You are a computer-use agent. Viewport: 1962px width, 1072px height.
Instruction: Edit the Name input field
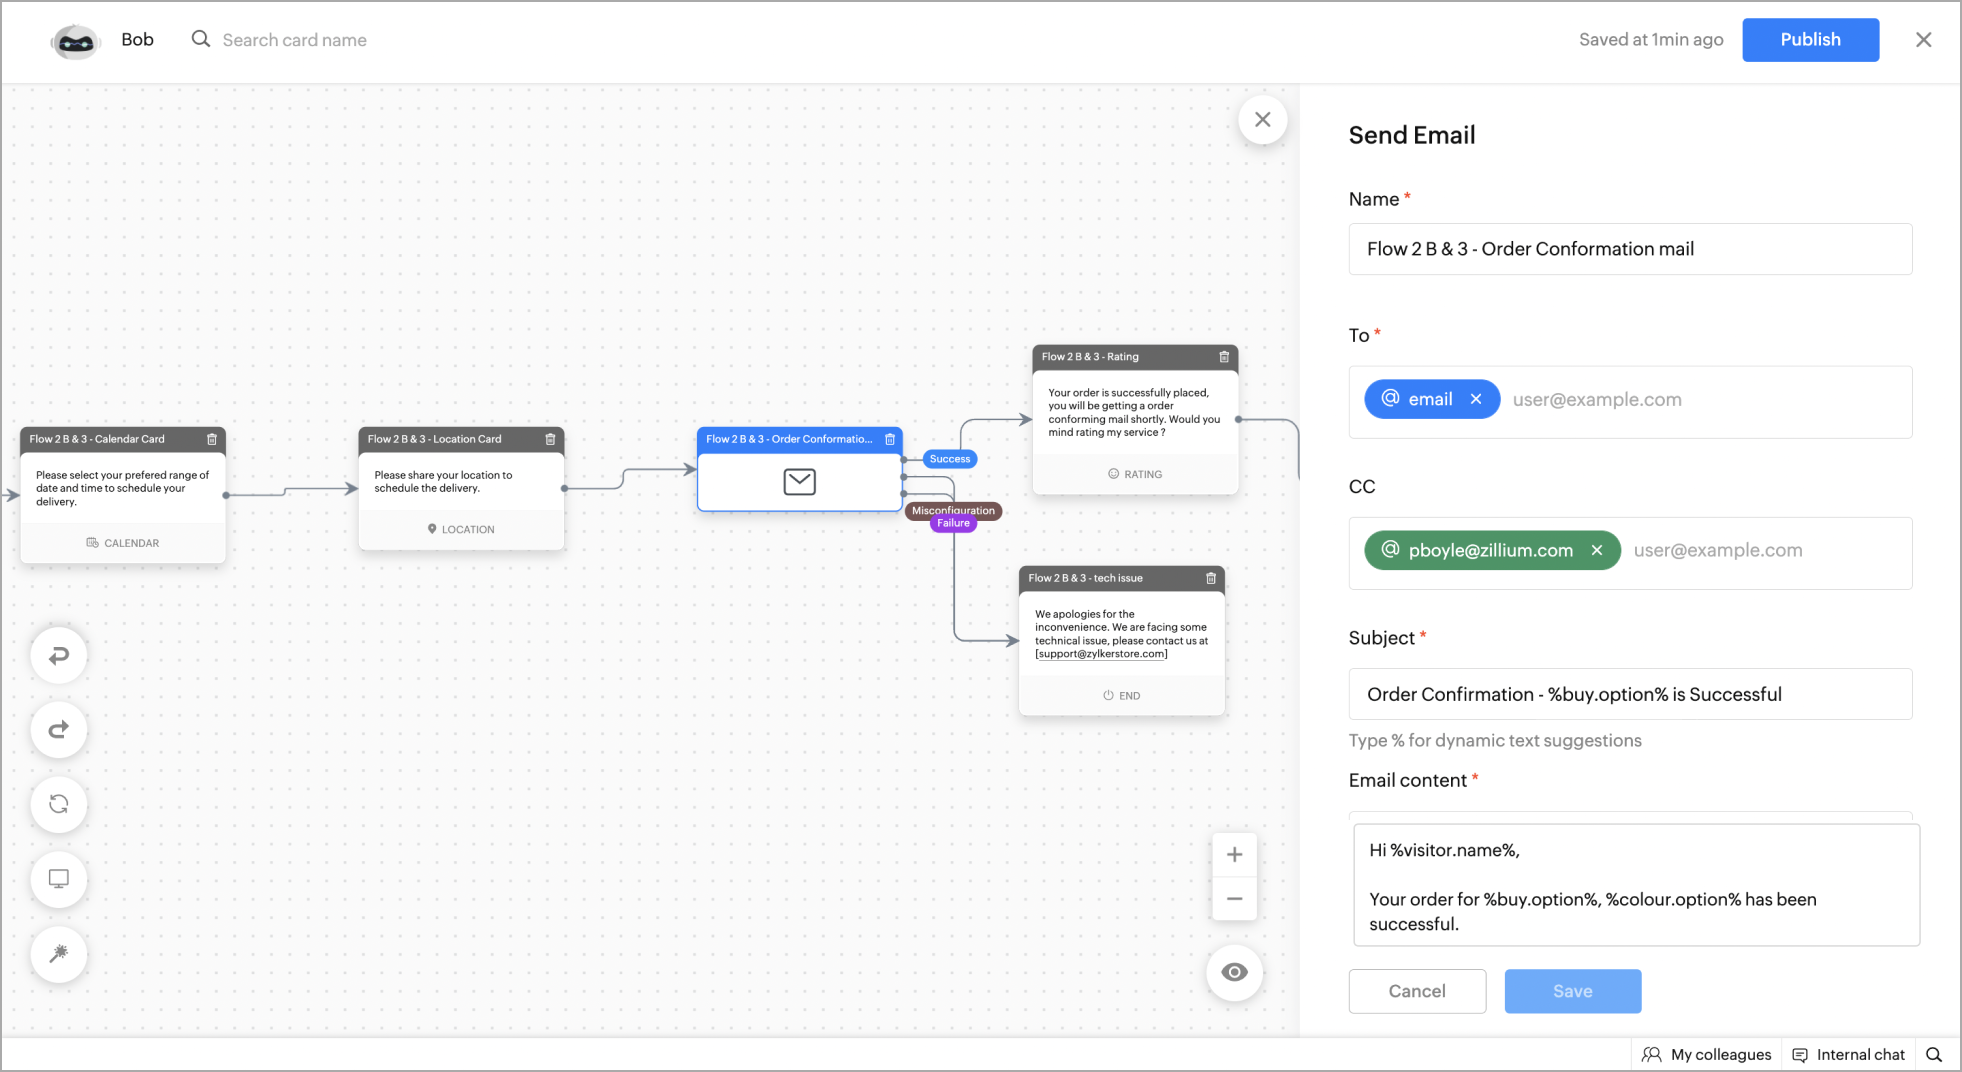(1630, 249)
